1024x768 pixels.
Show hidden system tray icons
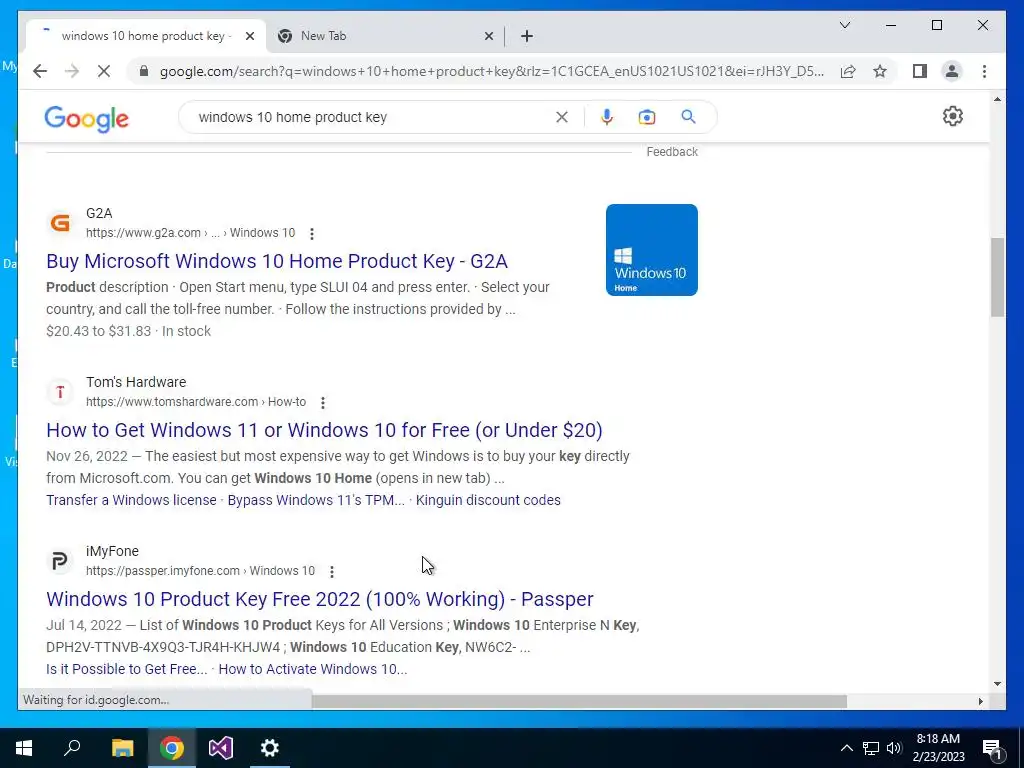click(x=846, y=748)
